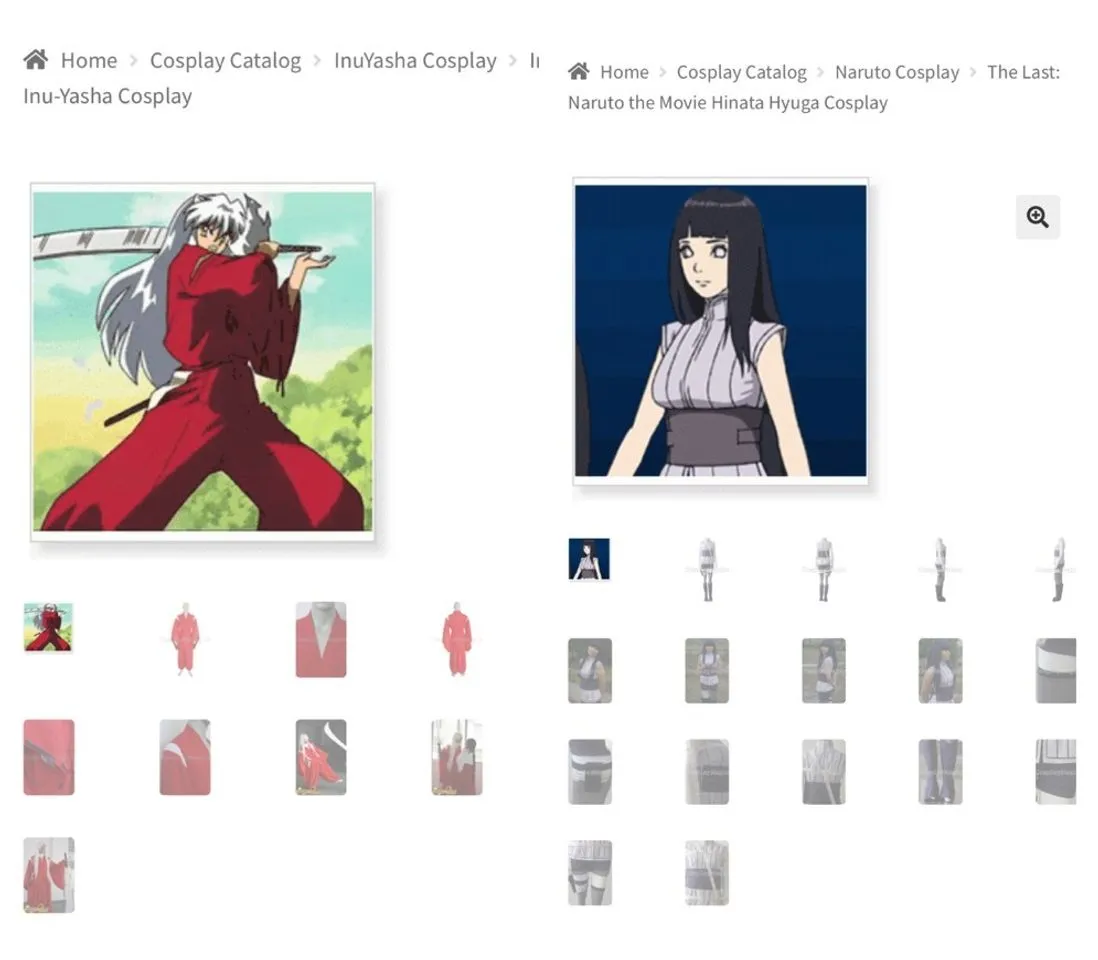This screenshot has width=1098, height=960.
Task: Select the Hinata cosplayer upper-body outdoor photo thumbnail
Action: pyautogui.click(x=590, y=671)
